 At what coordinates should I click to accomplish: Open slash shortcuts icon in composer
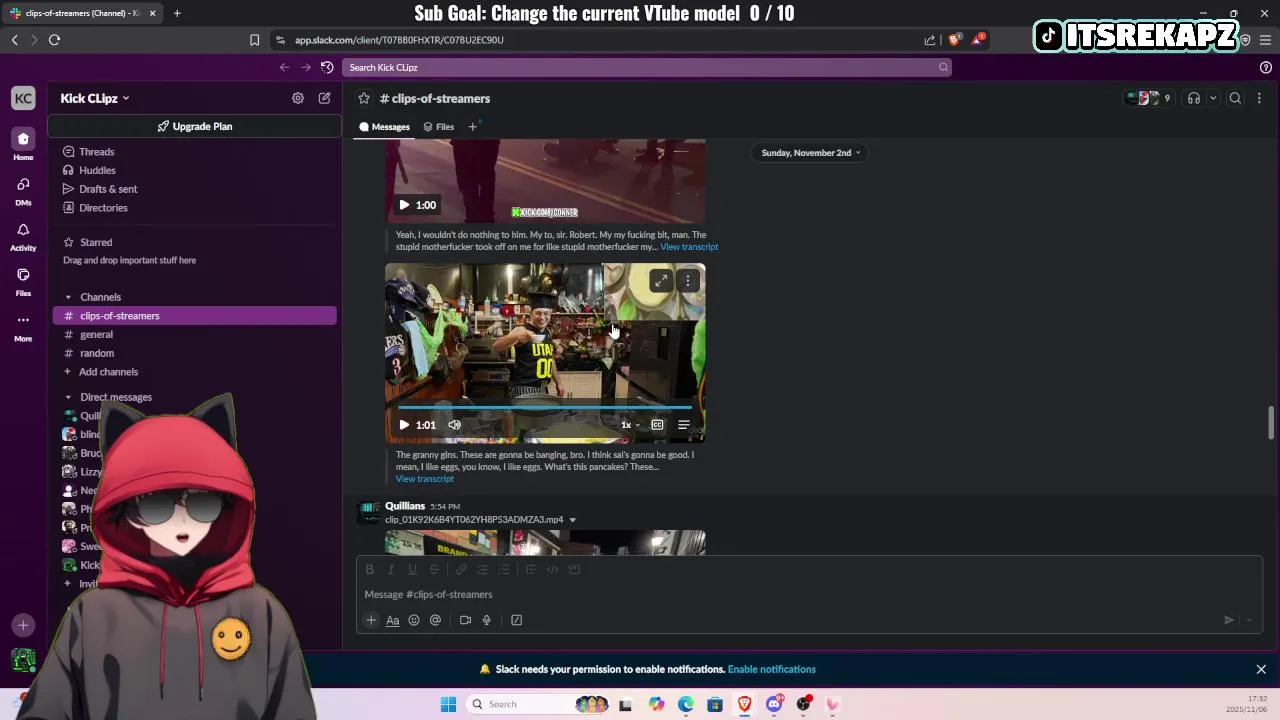pos(516,620)
